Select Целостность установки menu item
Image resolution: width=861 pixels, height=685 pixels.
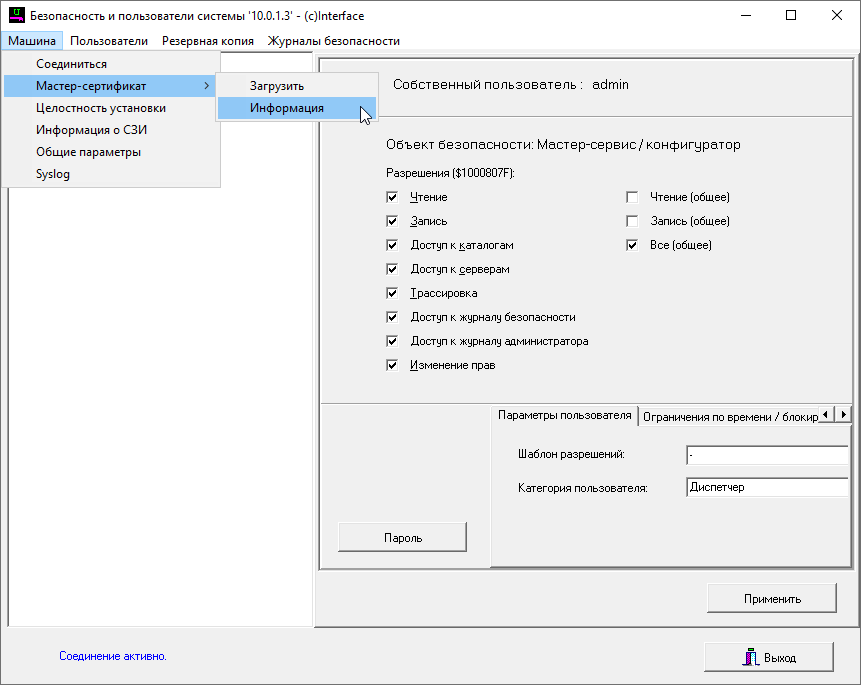[x=100, y=108]
